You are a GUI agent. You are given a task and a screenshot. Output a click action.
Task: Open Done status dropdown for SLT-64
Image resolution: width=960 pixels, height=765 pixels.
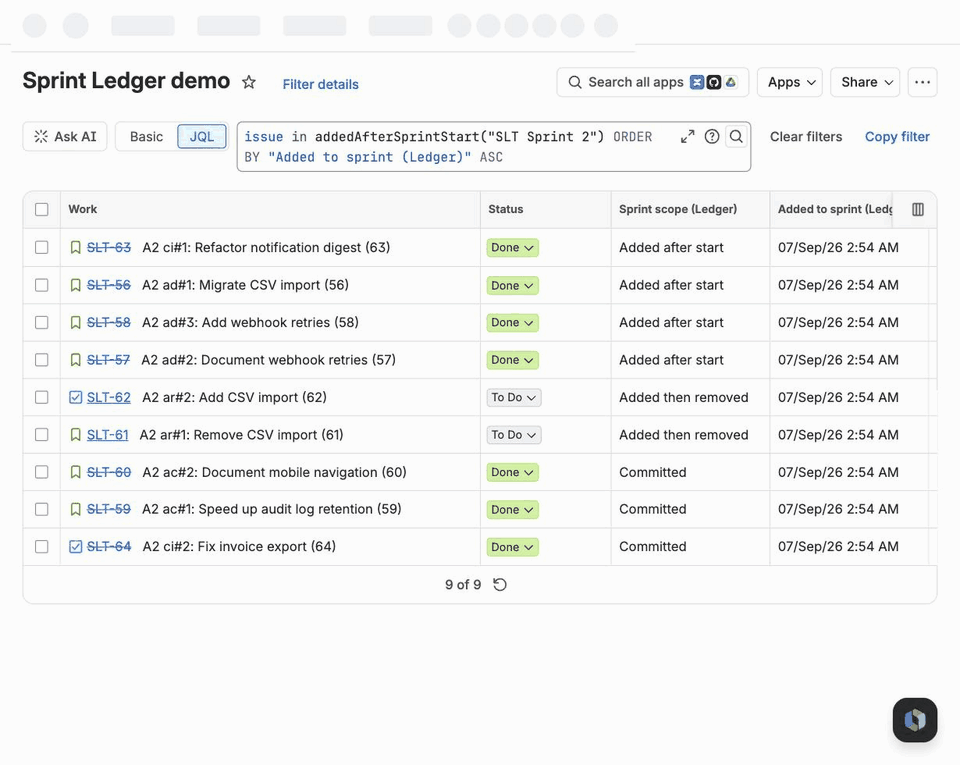[x=512, y=547]
